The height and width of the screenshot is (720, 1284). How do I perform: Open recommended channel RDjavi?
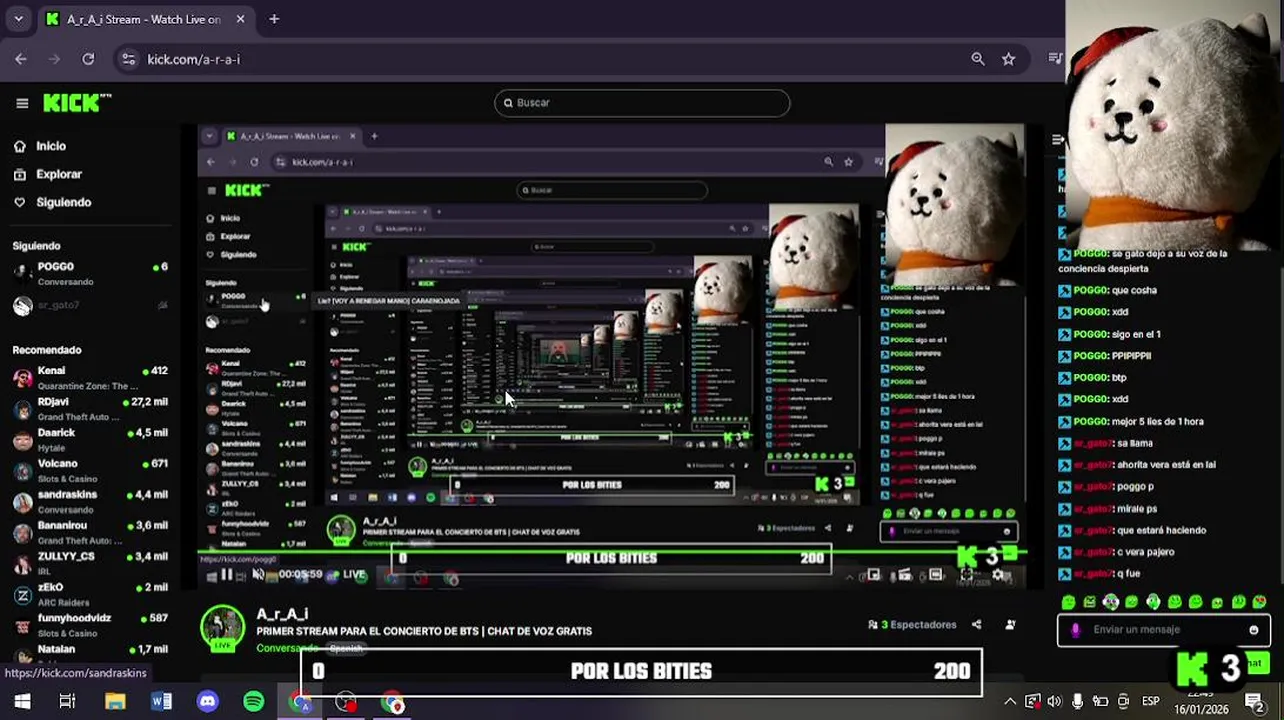[x=90, y=408]
